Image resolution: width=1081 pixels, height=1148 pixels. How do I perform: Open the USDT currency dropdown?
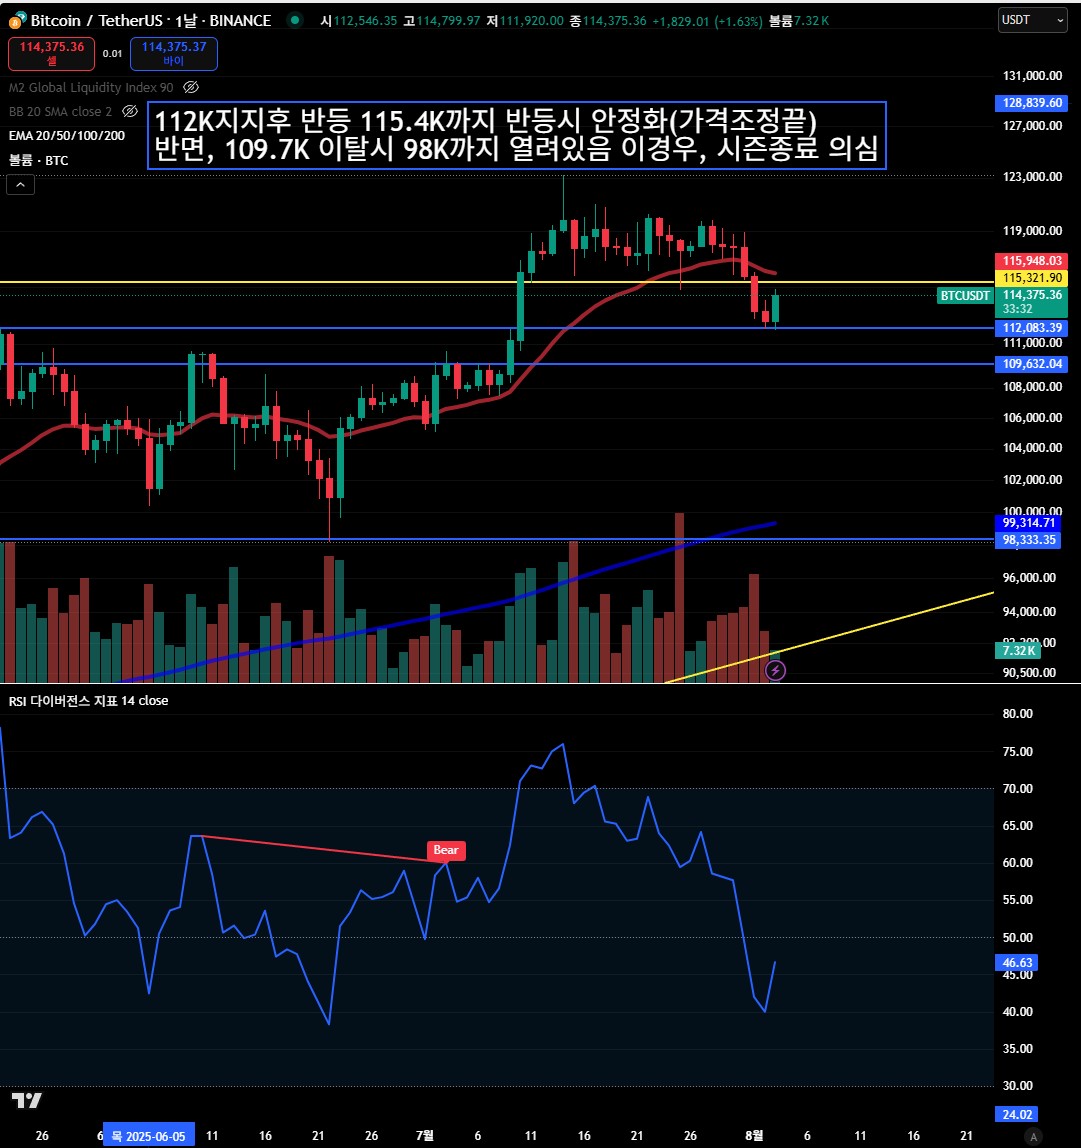click(x=1033, y=20)
